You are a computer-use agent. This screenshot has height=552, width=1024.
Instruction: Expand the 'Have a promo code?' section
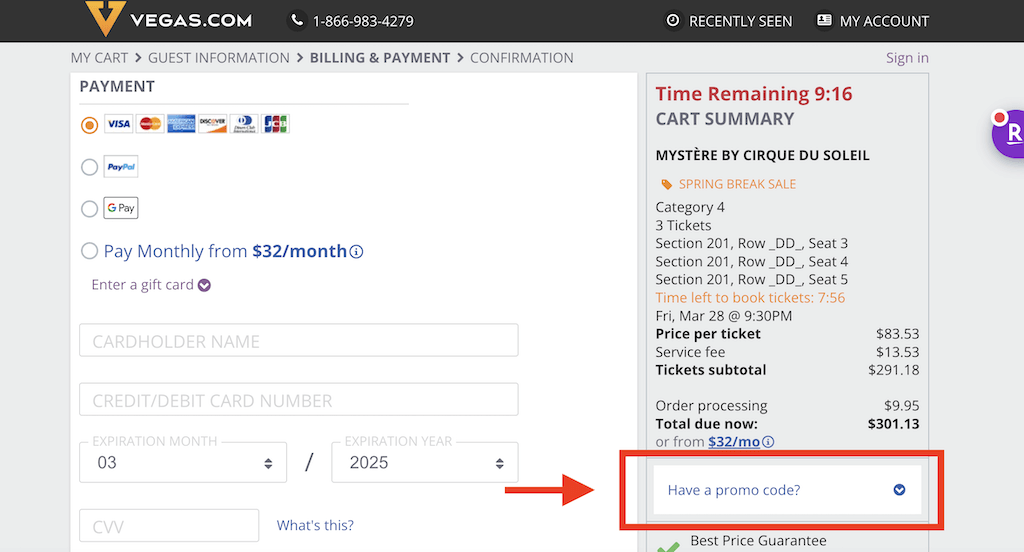tap(786, 490)
